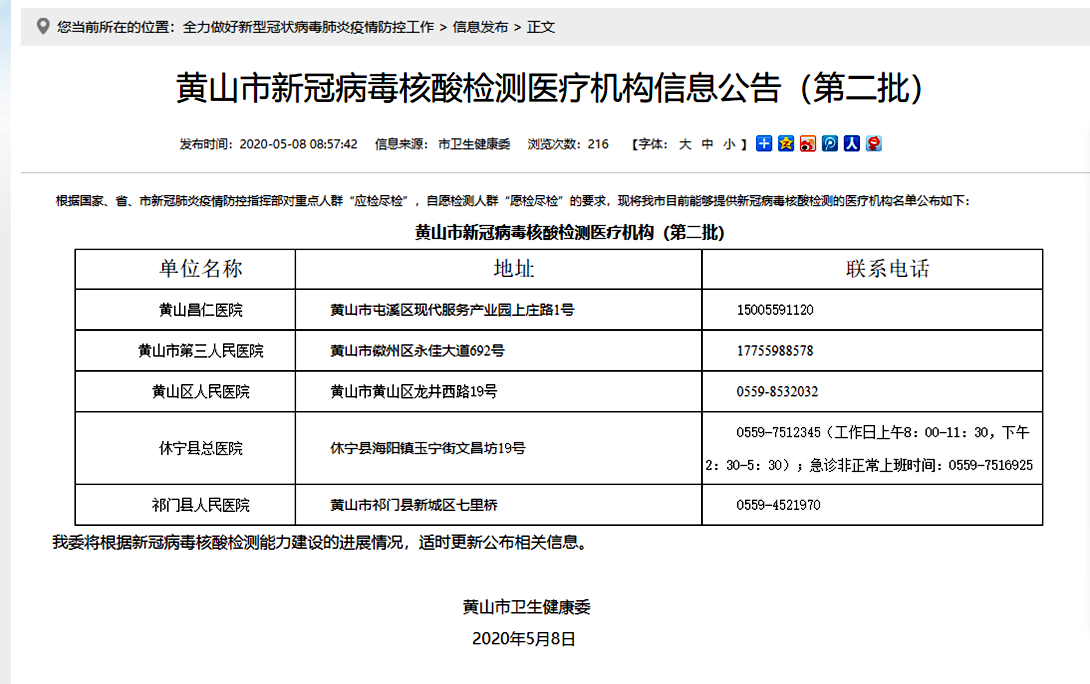
Task: Select the 黄山市第三人民医院 cell
Action: 186,351
